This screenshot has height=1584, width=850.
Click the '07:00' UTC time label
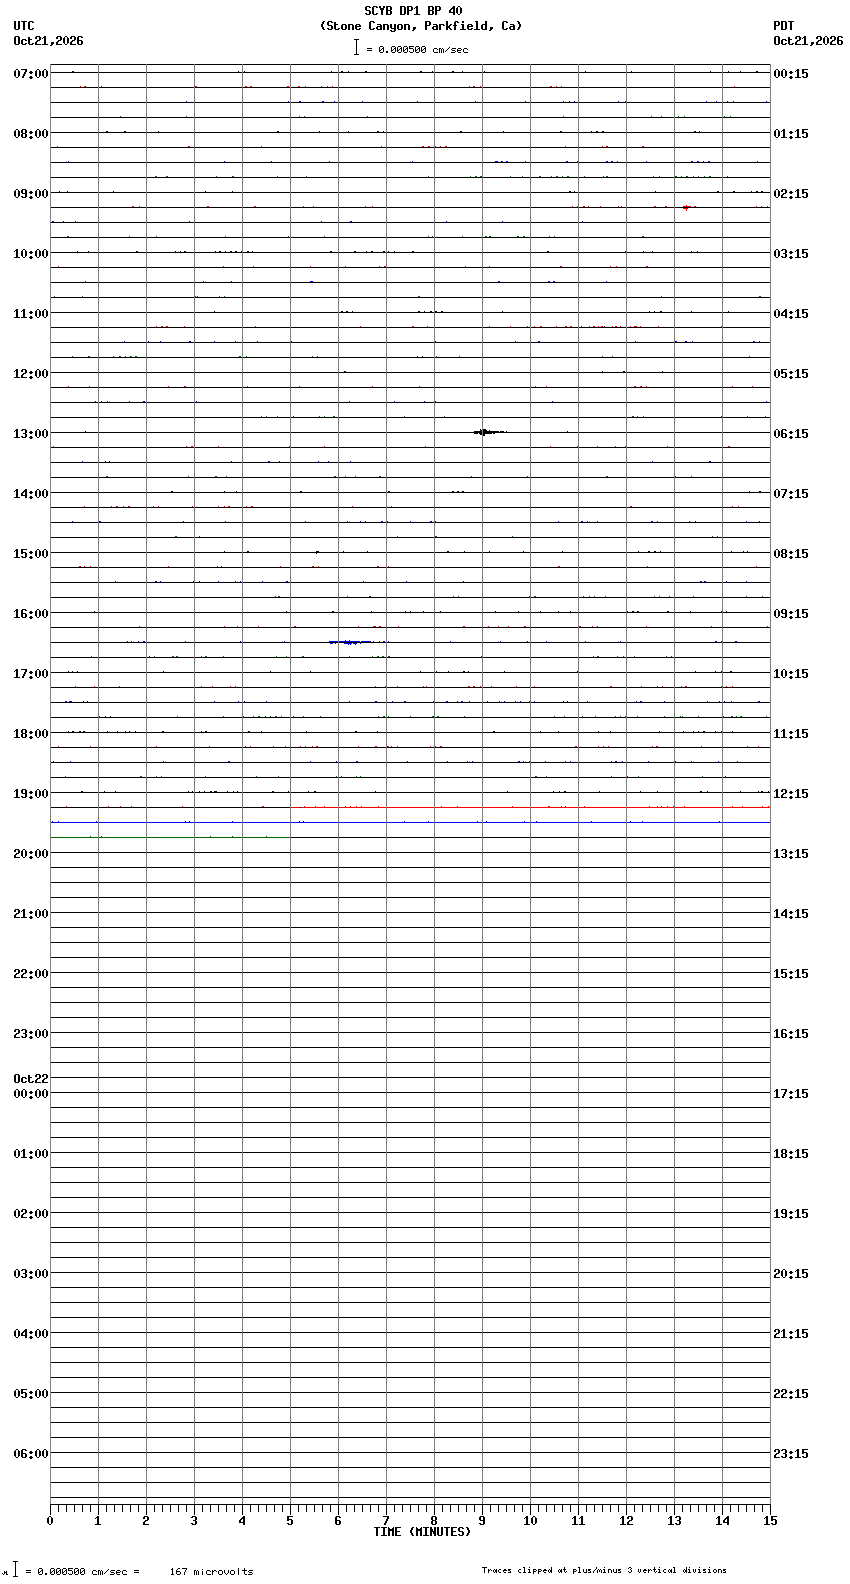coord(31,74)
